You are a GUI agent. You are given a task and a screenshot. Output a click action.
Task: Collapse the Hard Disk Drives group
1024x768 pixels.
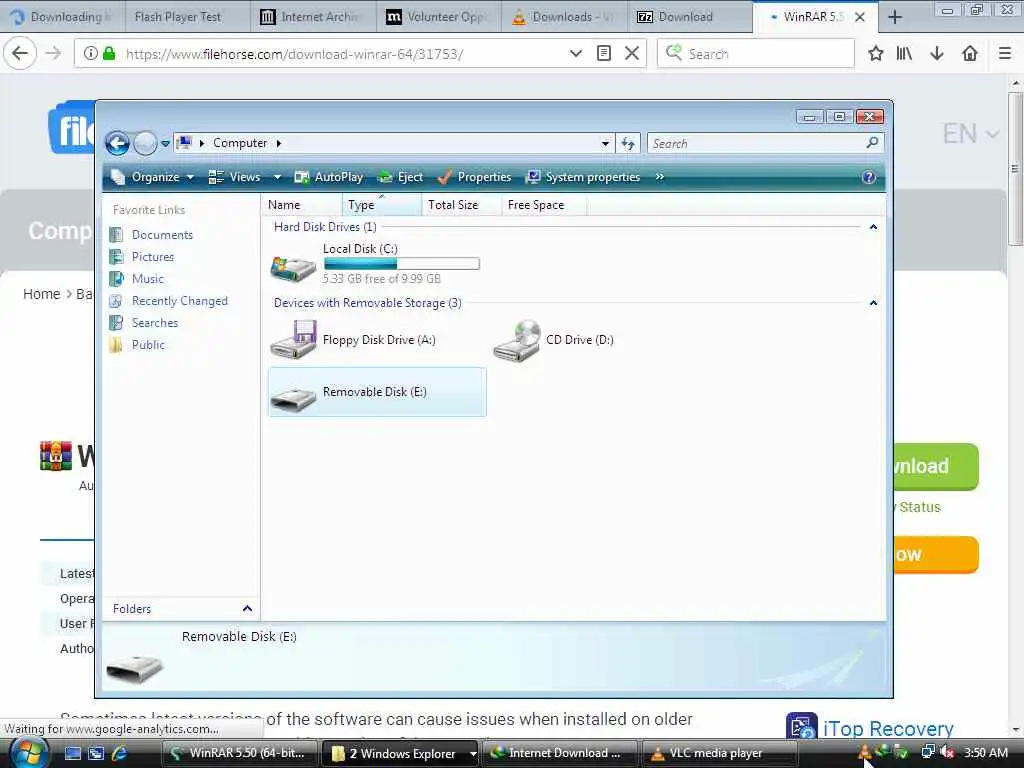coord(872,227)
